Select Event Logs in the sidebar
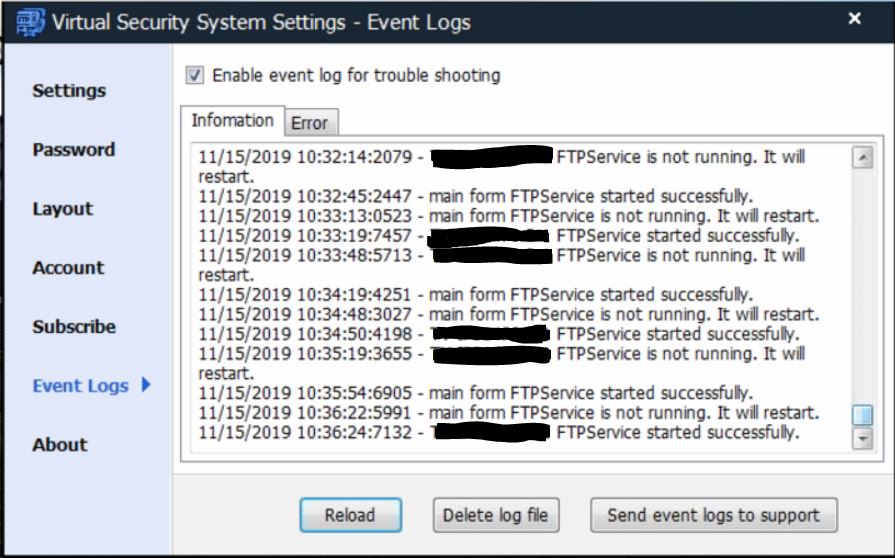Image resolution: width=895 pixels, height=558 pixels. click(80, 386)
